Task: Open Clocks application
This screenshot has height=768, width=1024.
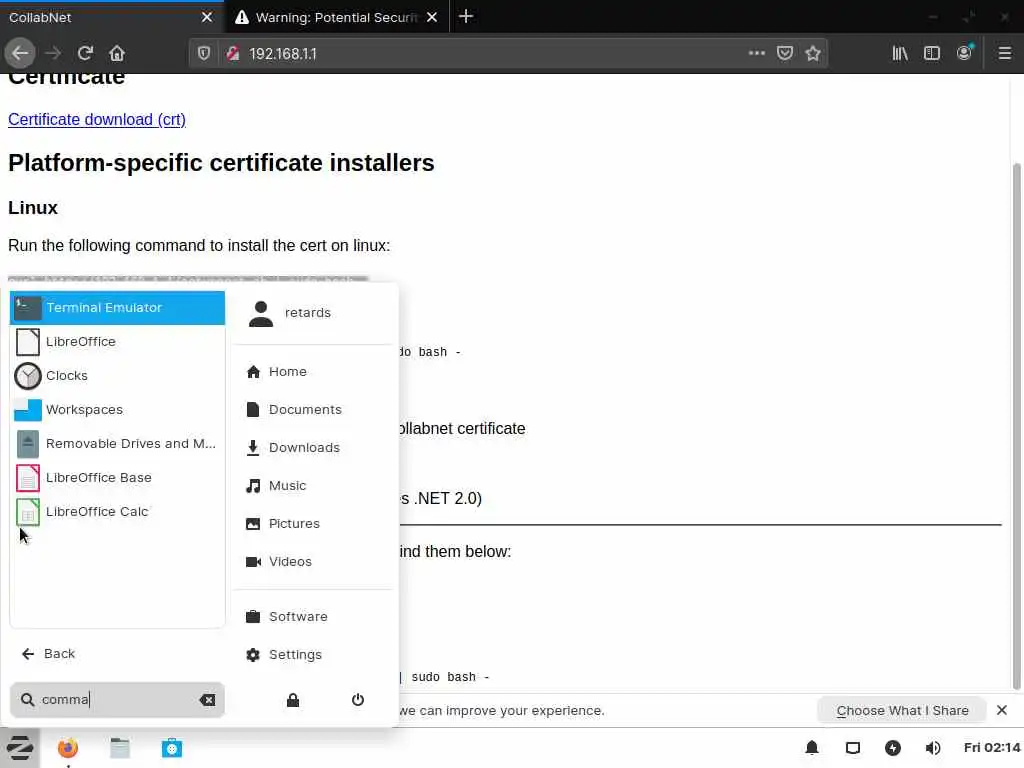Action: click(x=118, y=376)
